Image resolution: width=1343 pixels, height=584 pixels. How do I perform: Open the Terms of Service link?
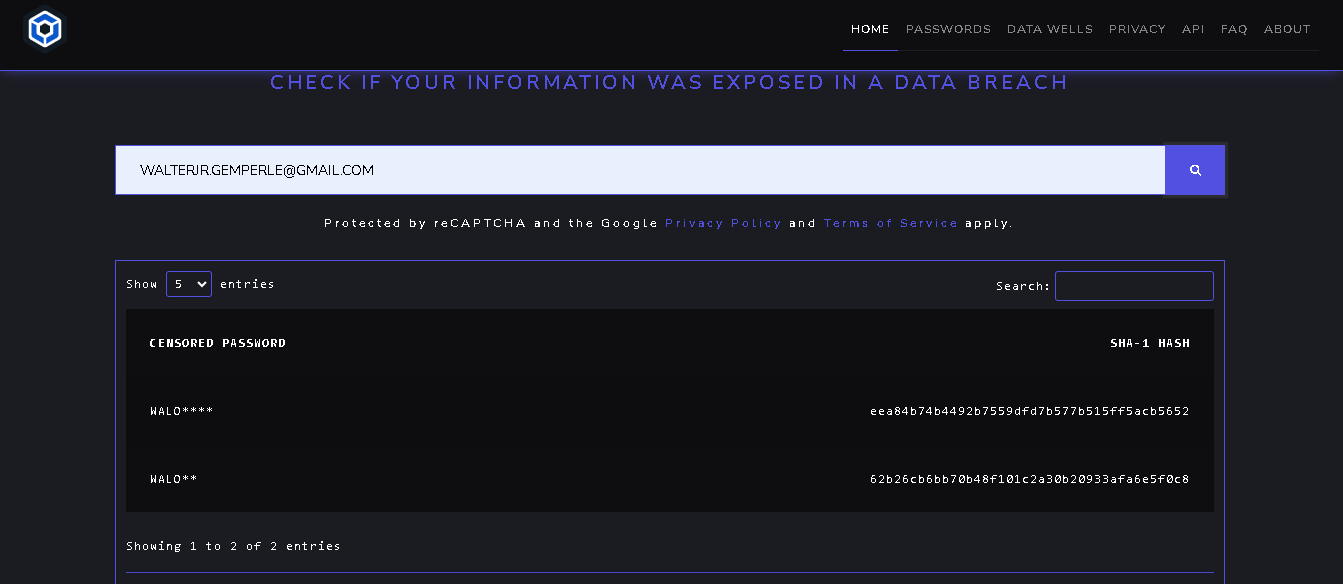click(x=891, y=223)
